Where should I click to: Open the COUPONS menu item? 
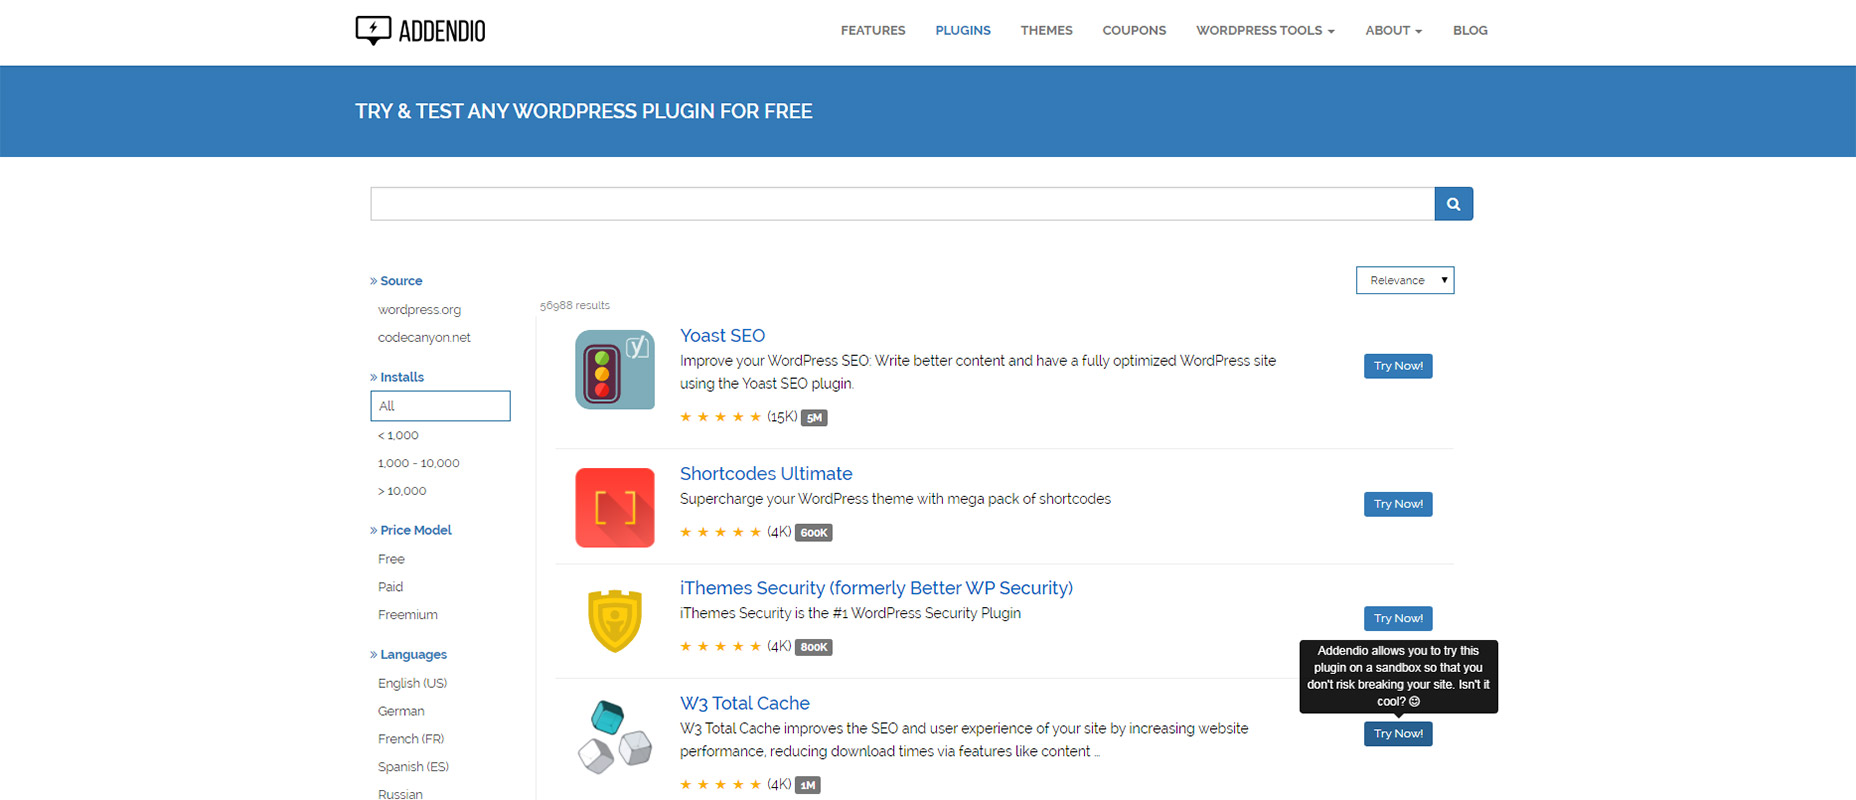point(1134,30)
